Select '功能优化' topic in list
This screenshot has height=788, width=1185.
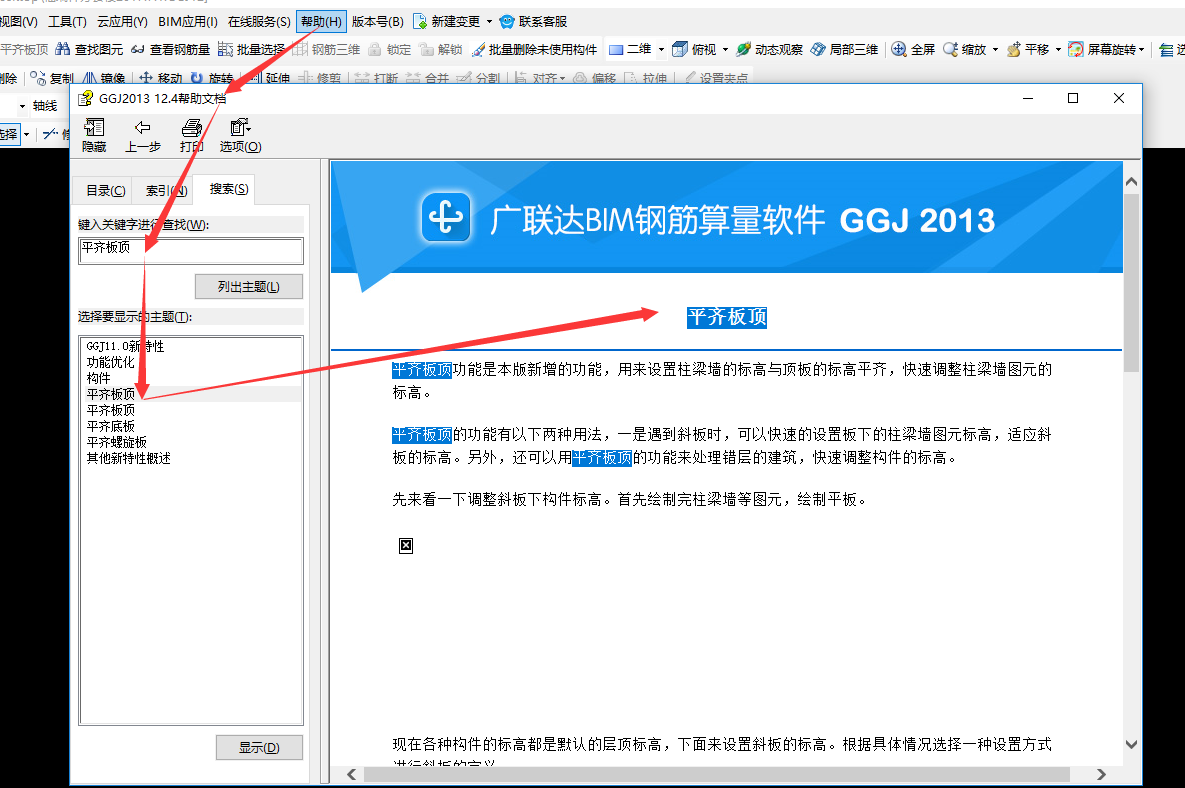click(x=110, y=362)
